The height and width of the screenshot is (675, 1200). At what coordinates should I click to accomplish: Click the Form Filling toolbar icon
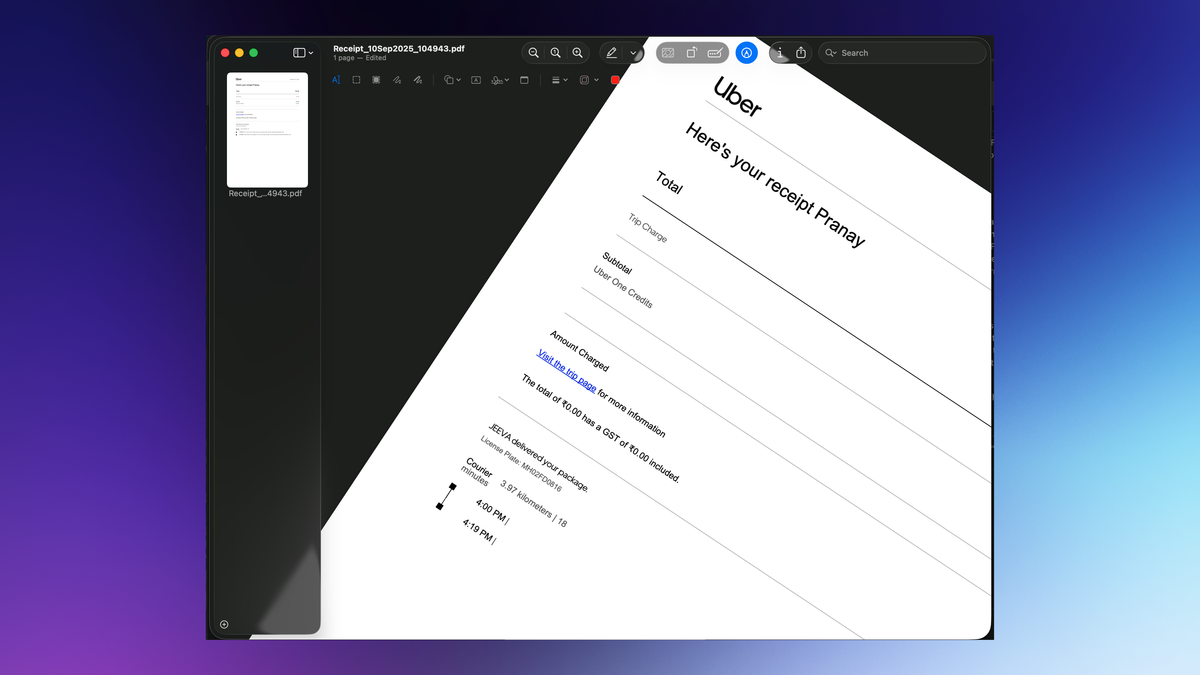pos(715,53)
